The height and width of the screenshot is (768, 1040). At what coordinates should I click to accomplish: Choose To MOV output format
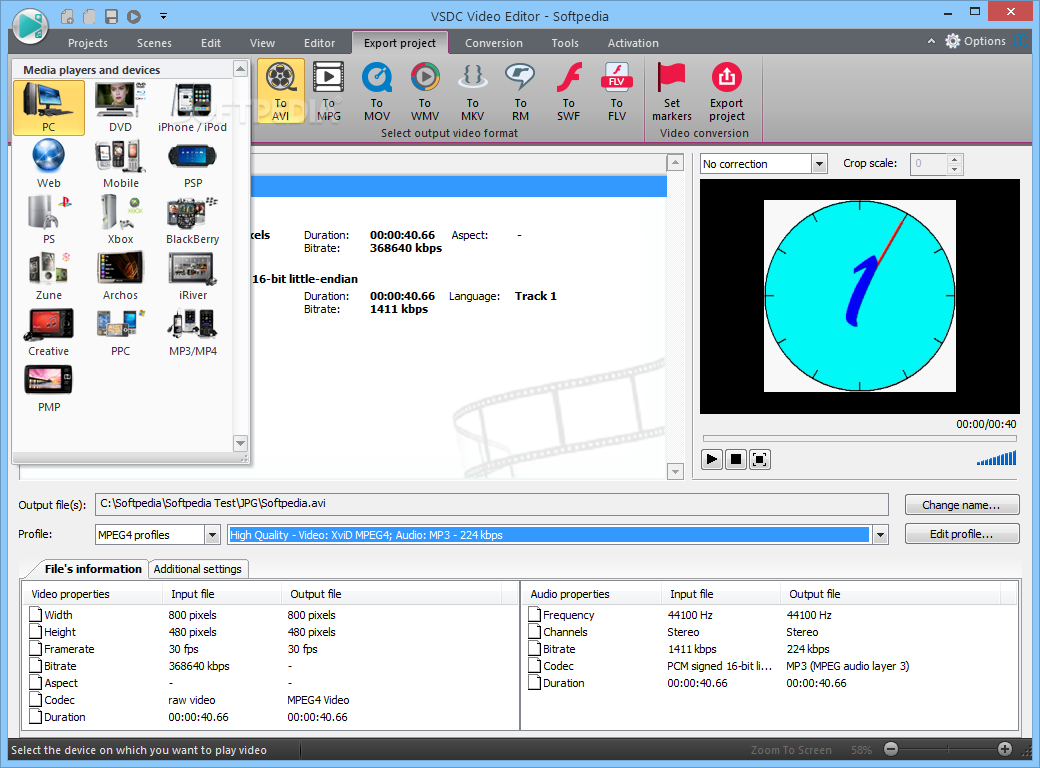pyautogui.click(x=377, y=92)
